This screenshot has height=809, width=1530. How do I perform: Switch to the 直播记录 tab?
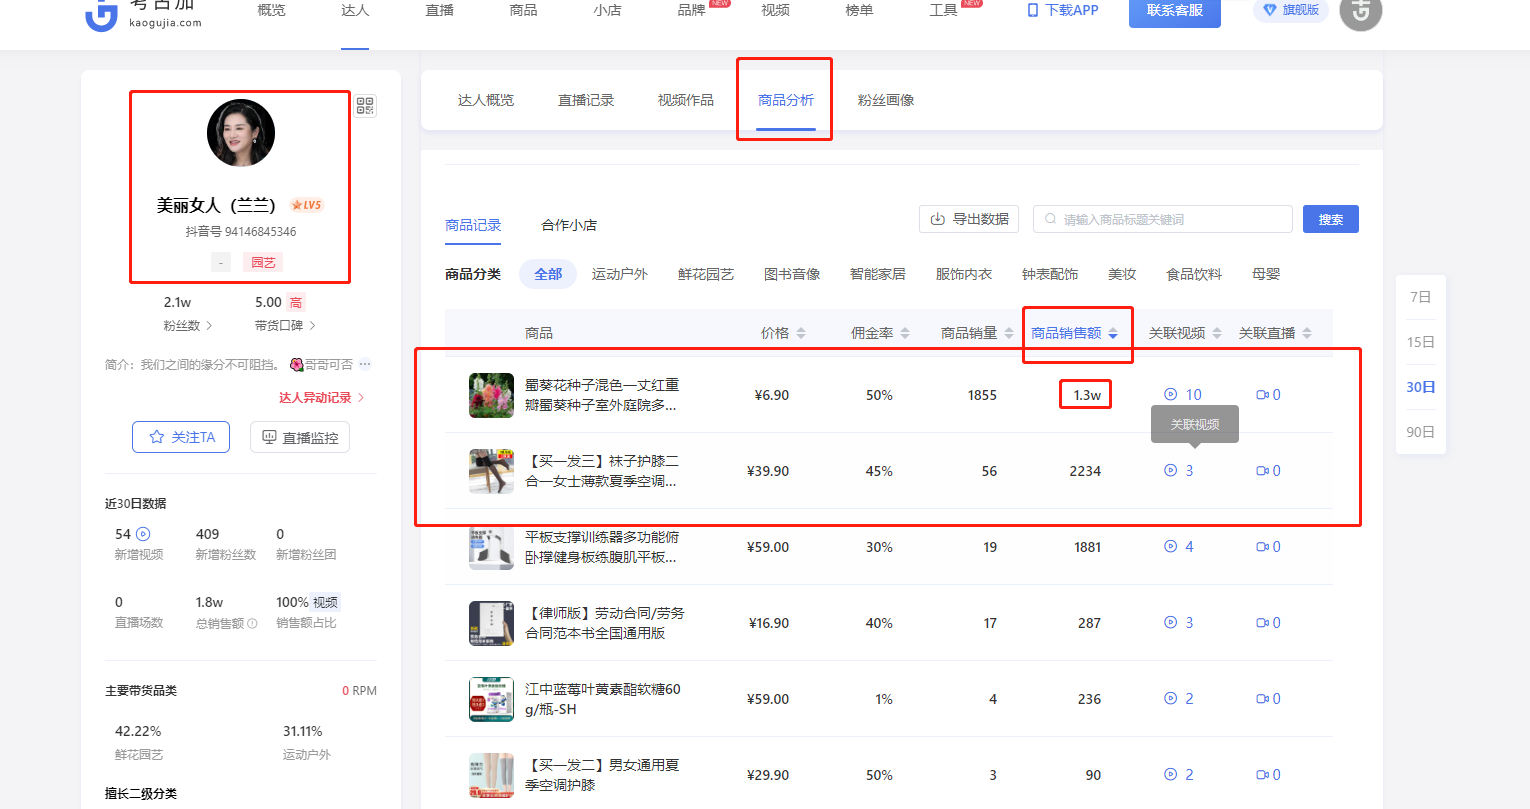(x=586, y=100)
